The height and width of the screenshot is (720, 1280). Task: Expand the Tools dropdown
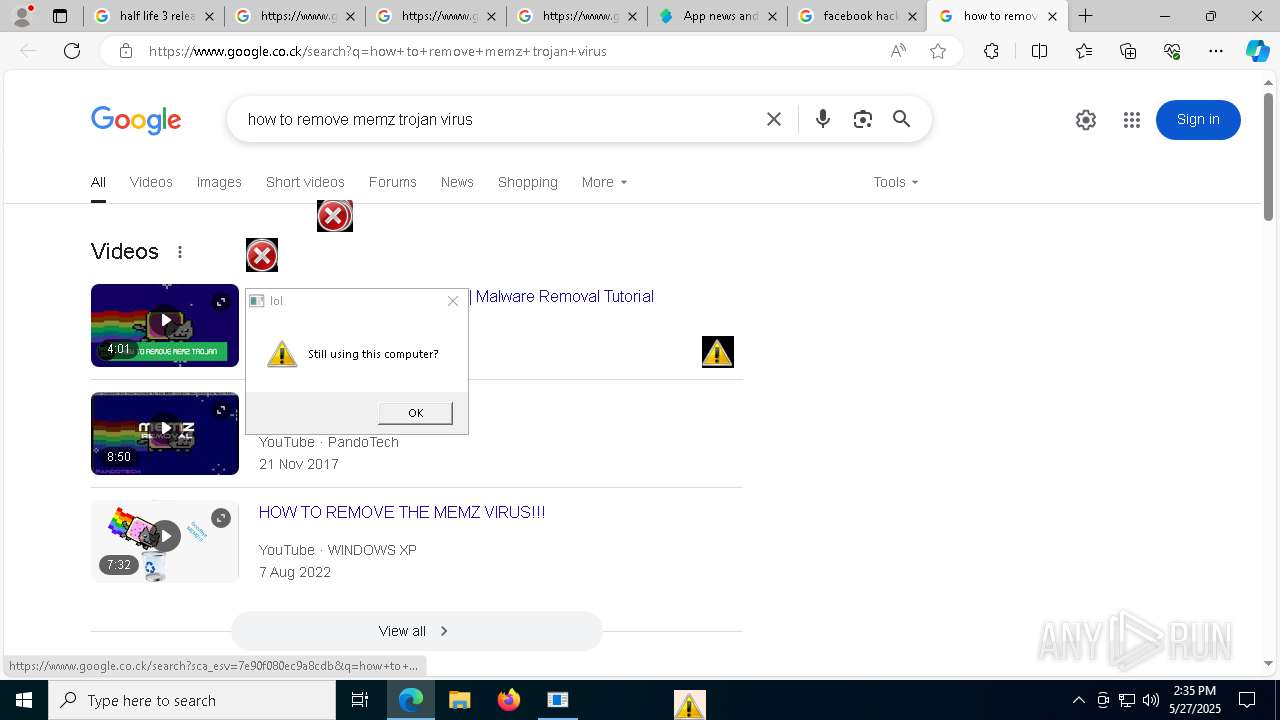[895, 182]
